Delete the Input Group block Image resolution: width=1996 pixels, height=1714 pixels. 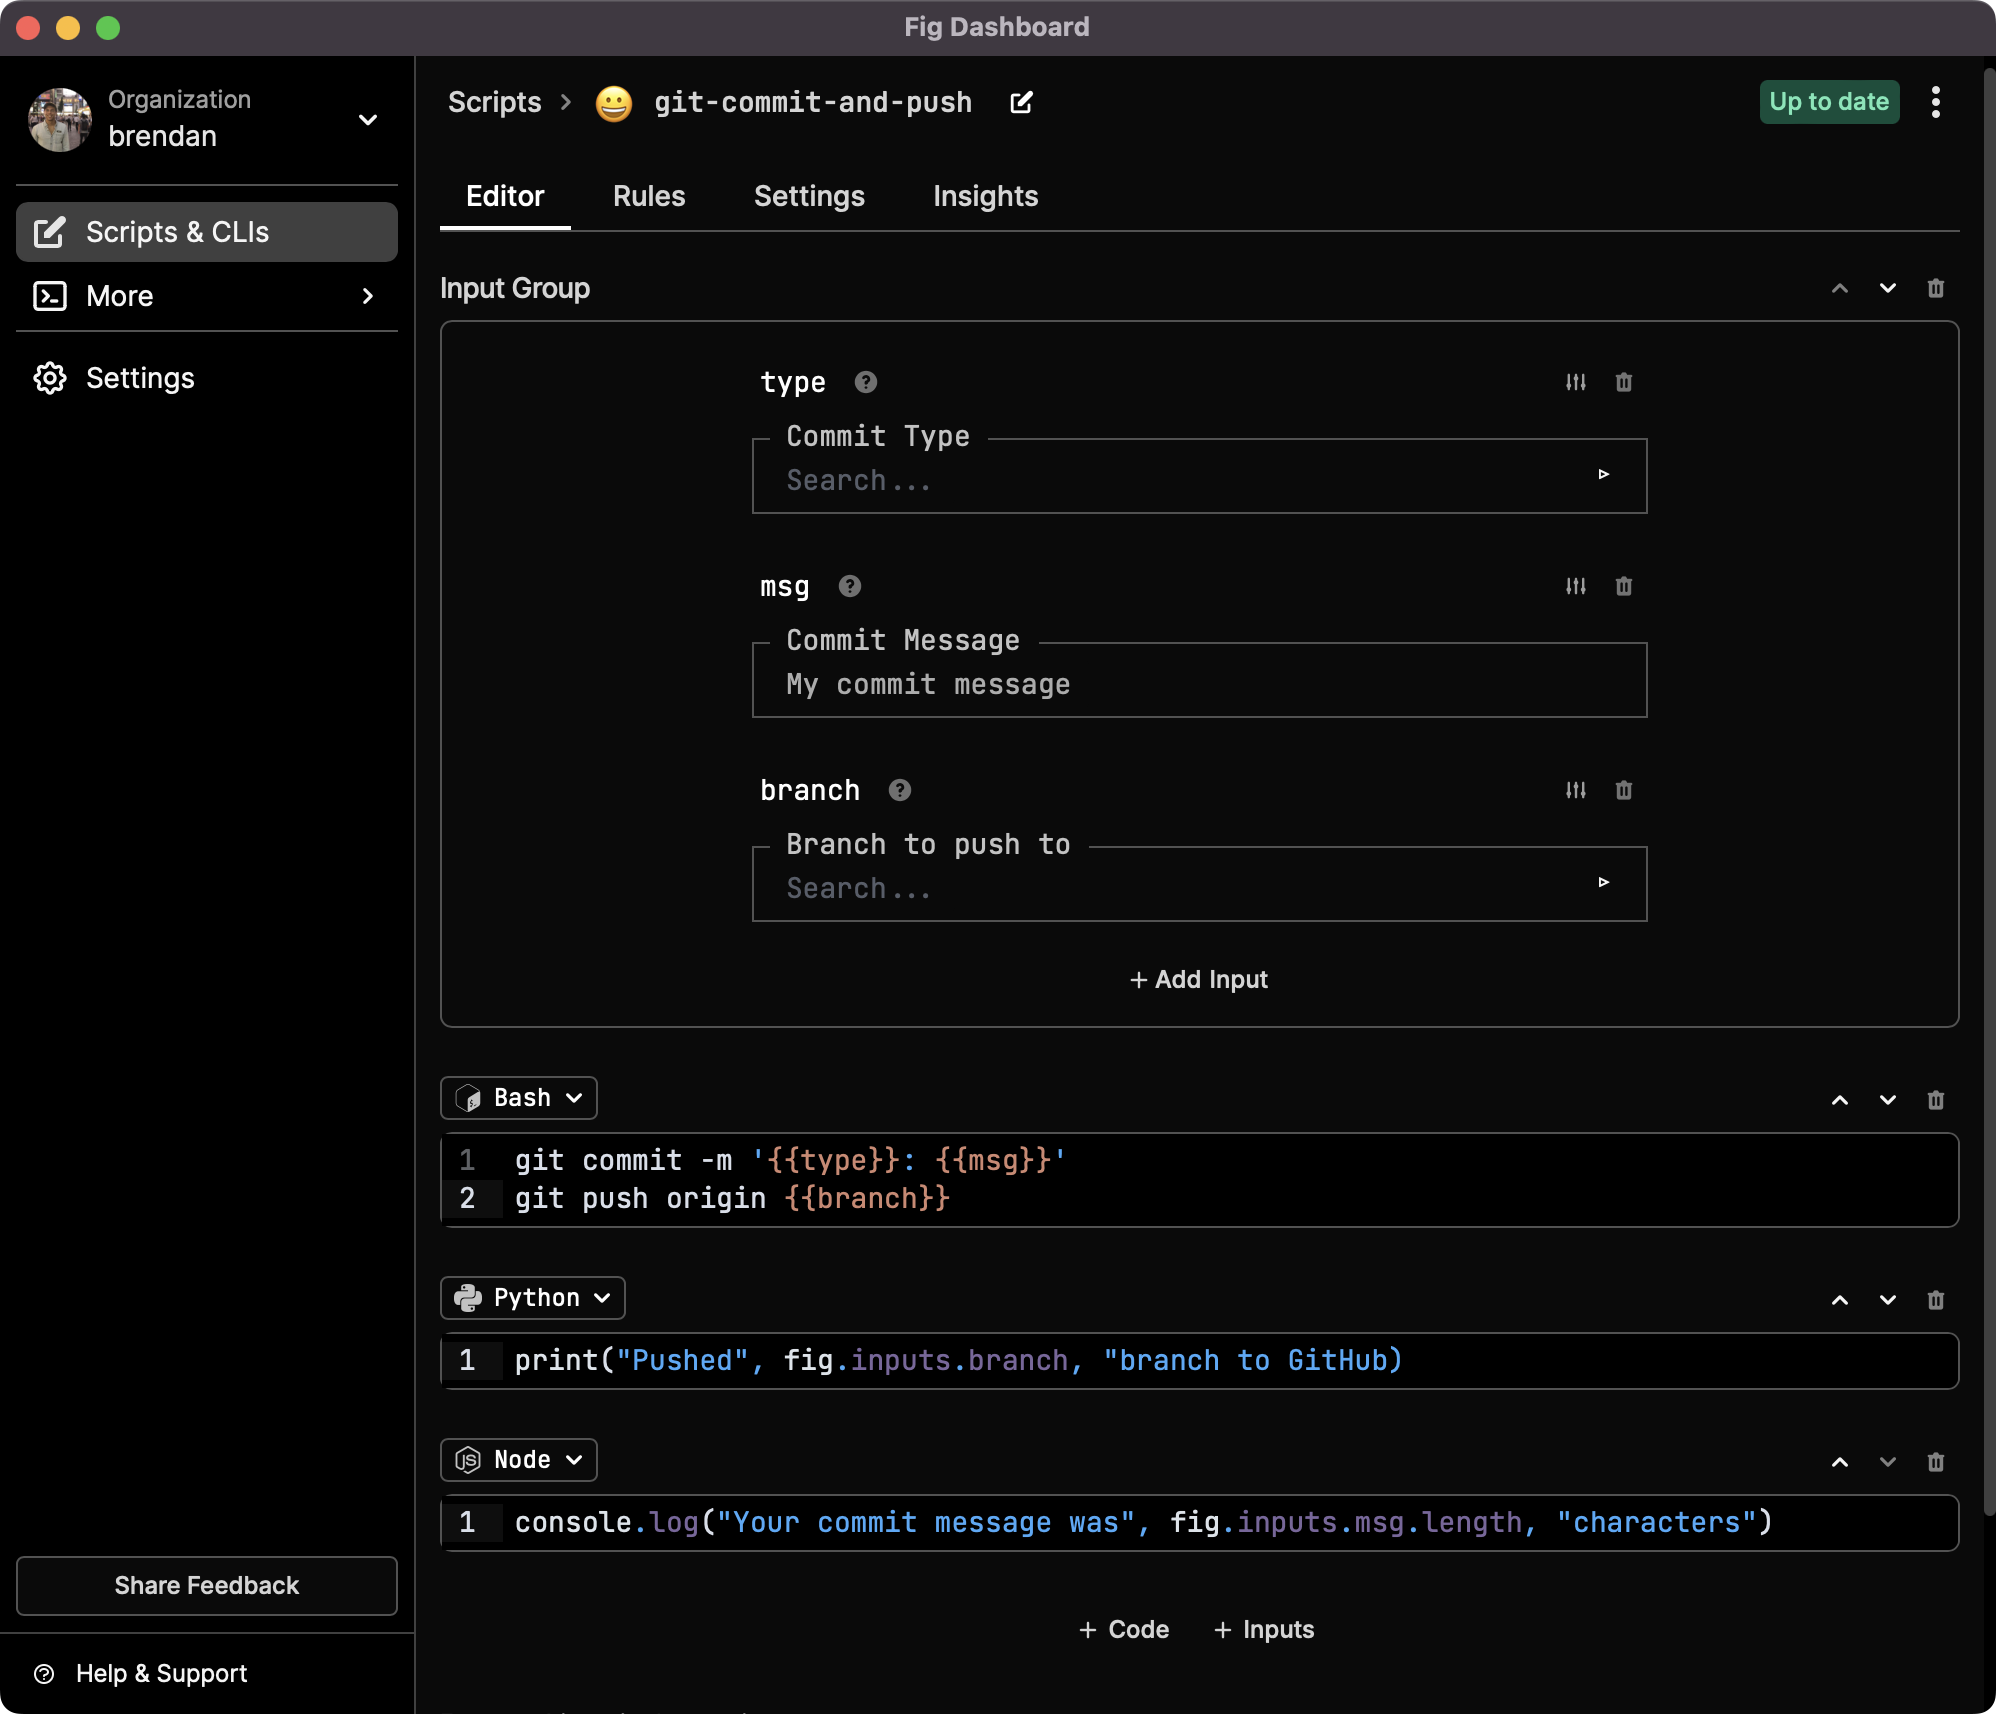click(1935, 288)
